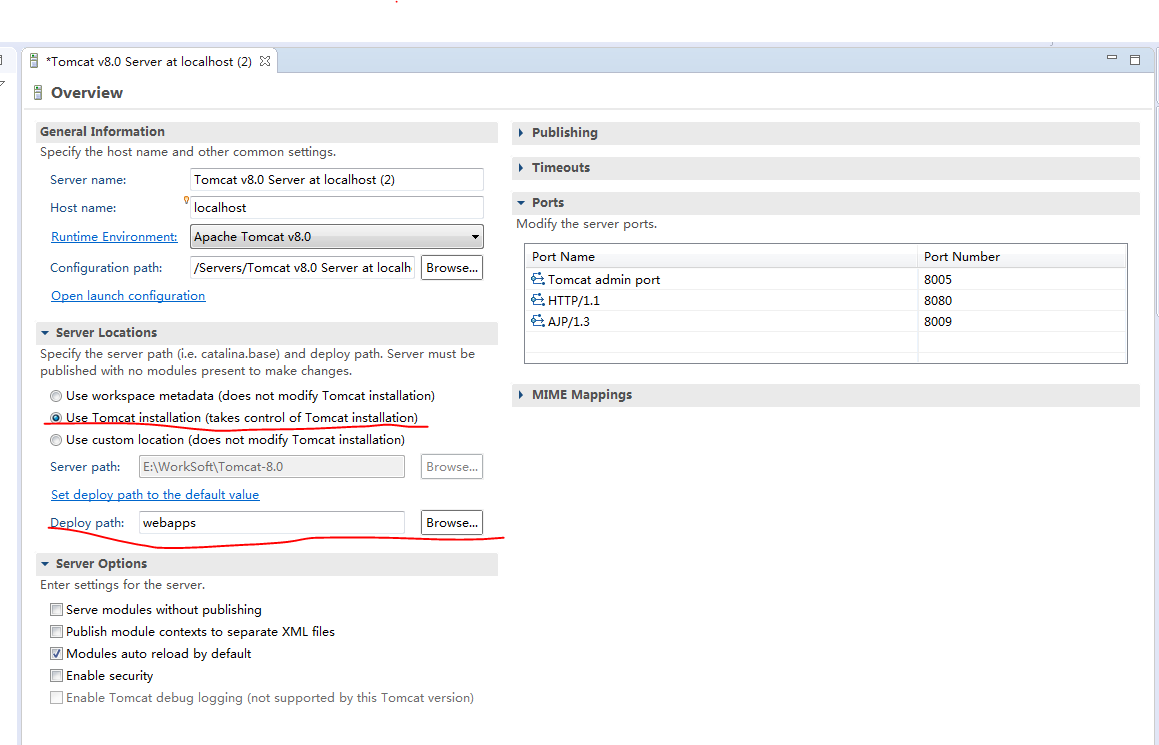The width and height of the screenshot is (1159, 745).
Task: Expand the MIME Mappings section
Action: [x=521, y=395]
